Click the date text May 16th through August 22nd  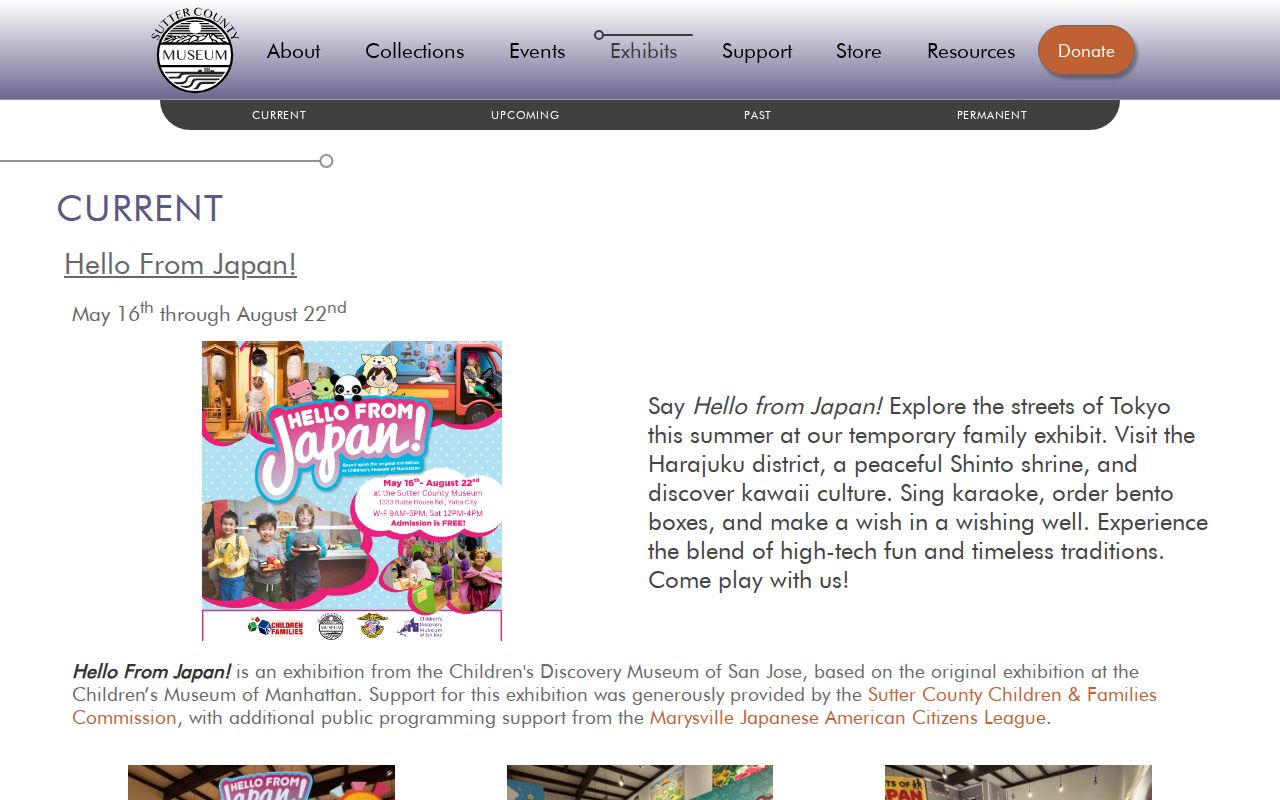(x=209, y=312)
